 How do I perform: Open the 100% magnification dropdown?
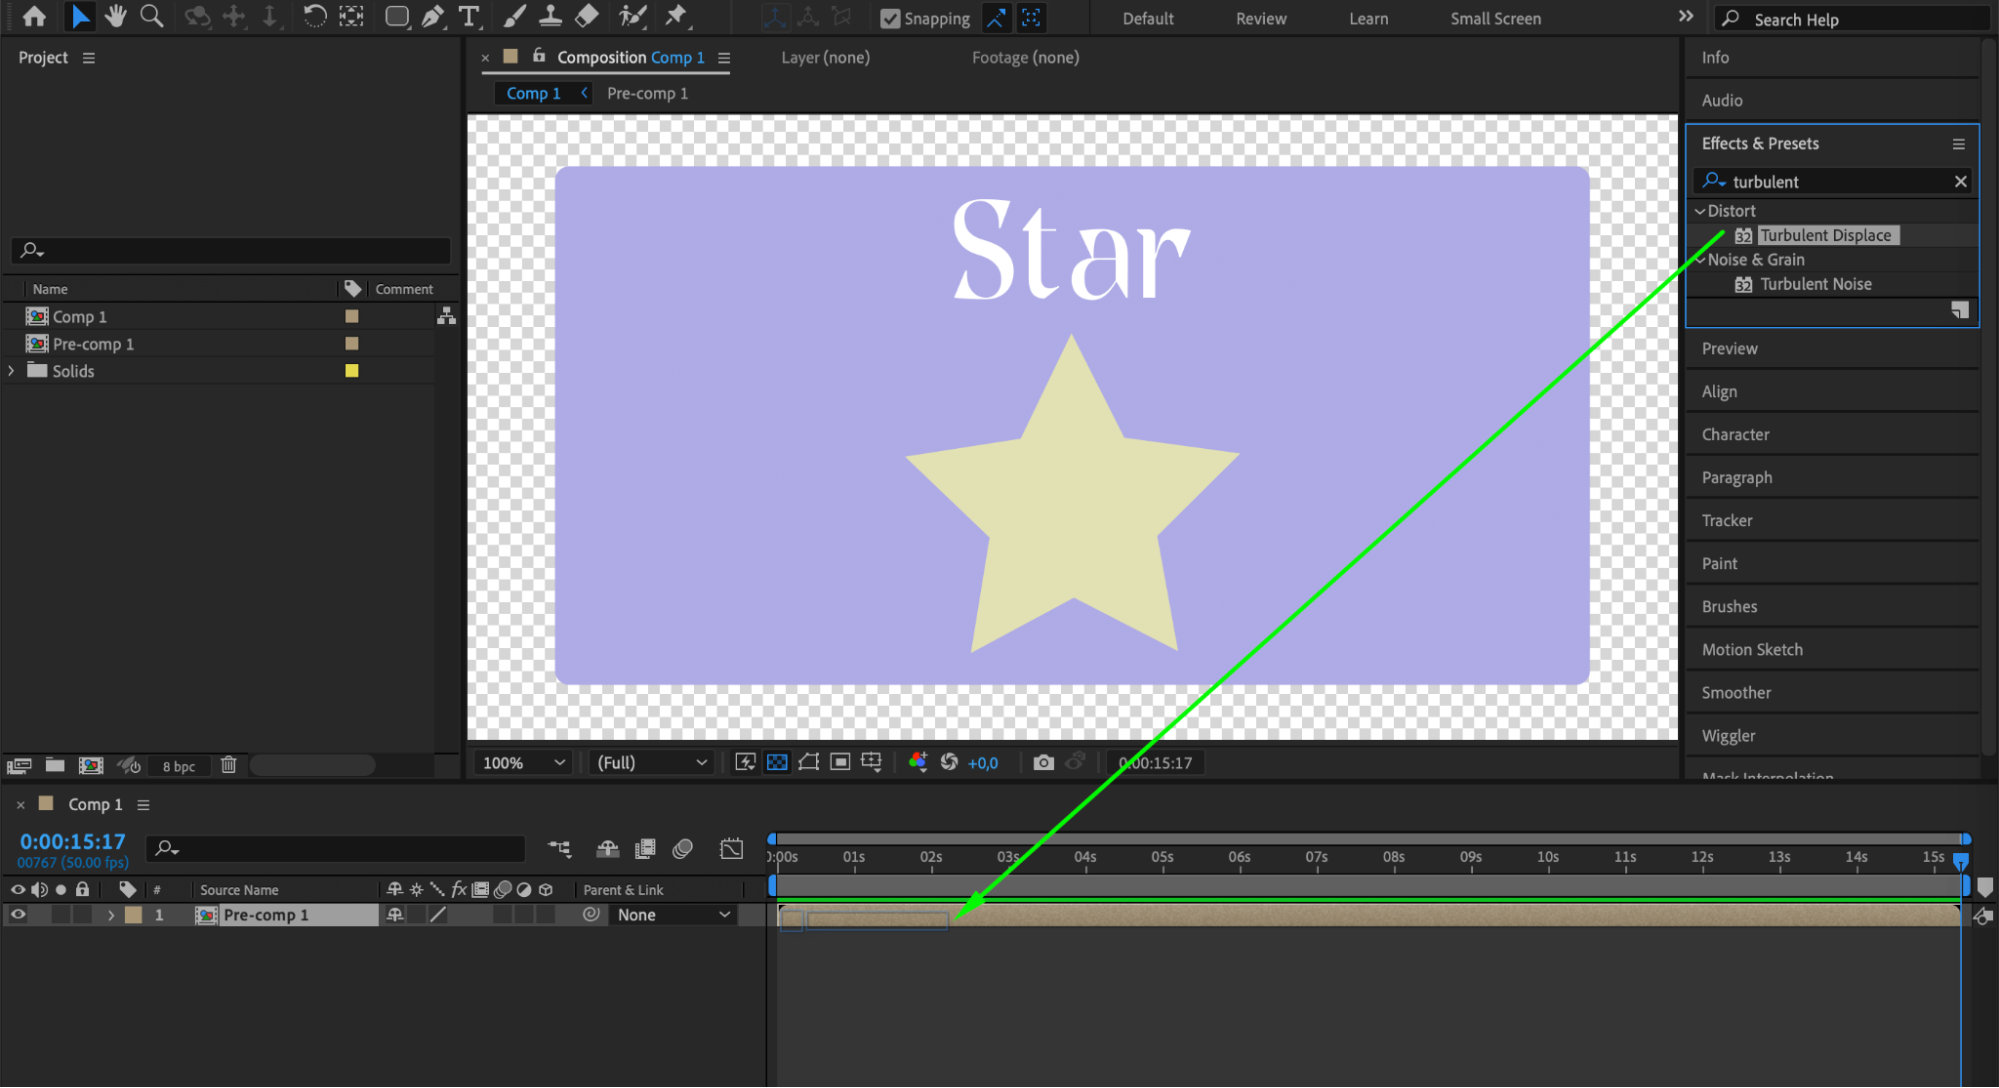click(524, 763)
